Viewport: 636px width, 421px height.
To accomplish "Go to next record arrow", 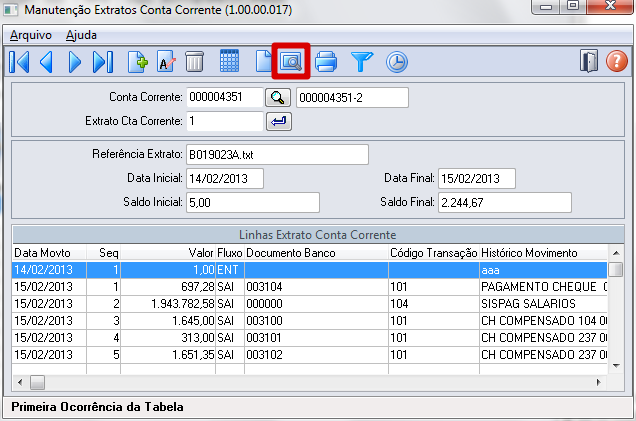I will click(74, 62).
